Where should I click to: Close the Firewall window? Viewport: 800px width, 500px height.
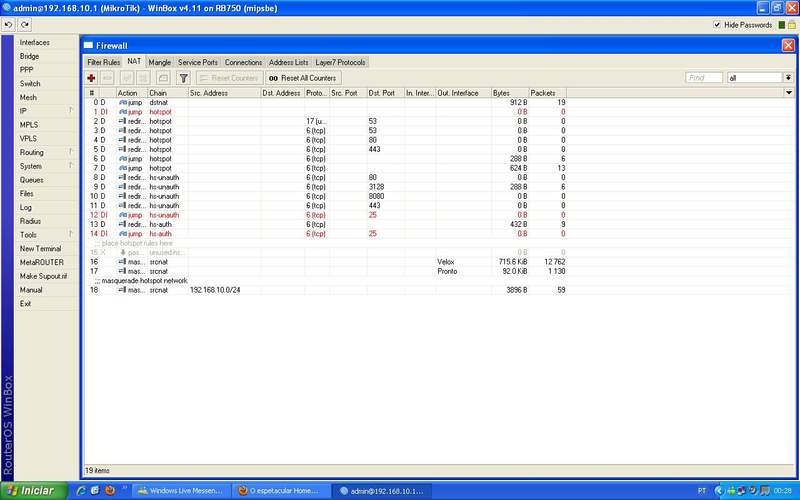[788, 45]
